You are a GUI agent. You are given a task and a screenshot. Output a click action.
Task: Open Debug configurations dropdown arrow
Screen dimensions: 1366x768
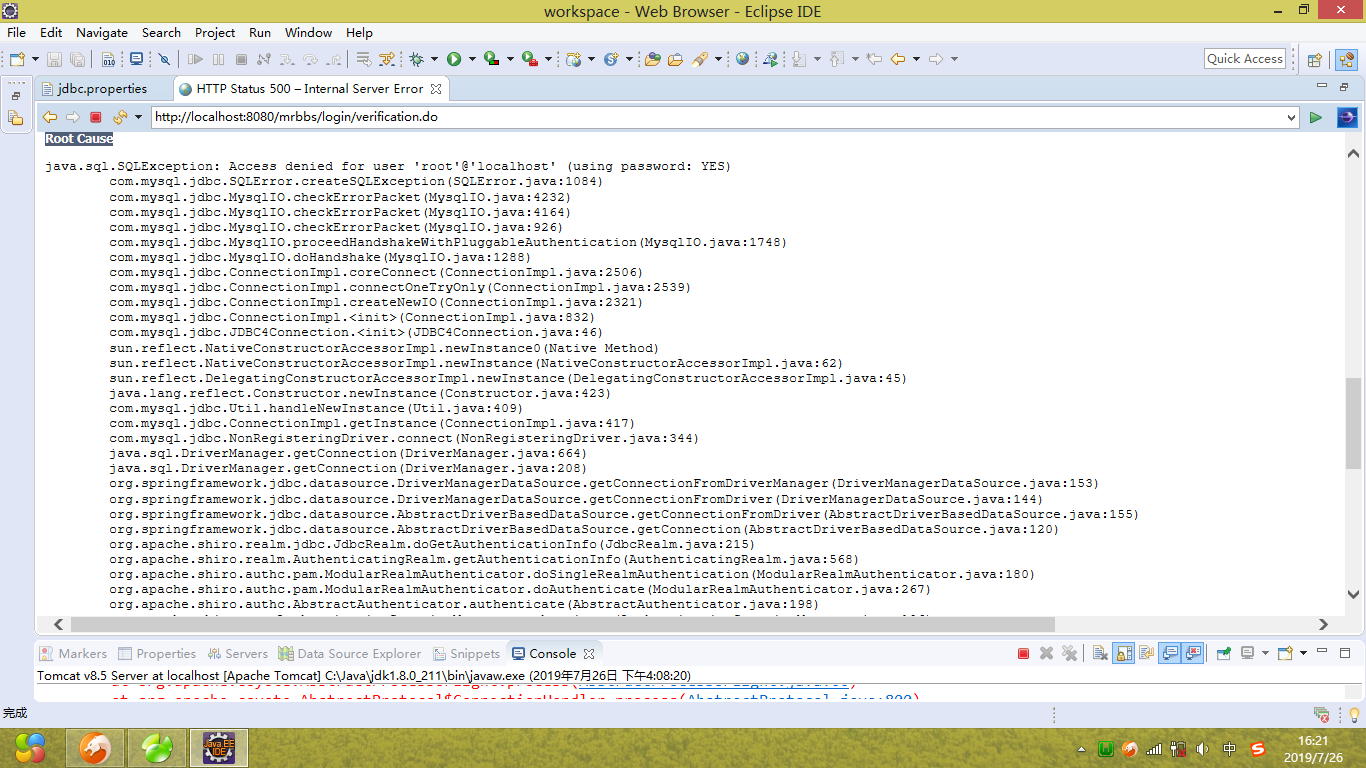click(x=434, y=59)
